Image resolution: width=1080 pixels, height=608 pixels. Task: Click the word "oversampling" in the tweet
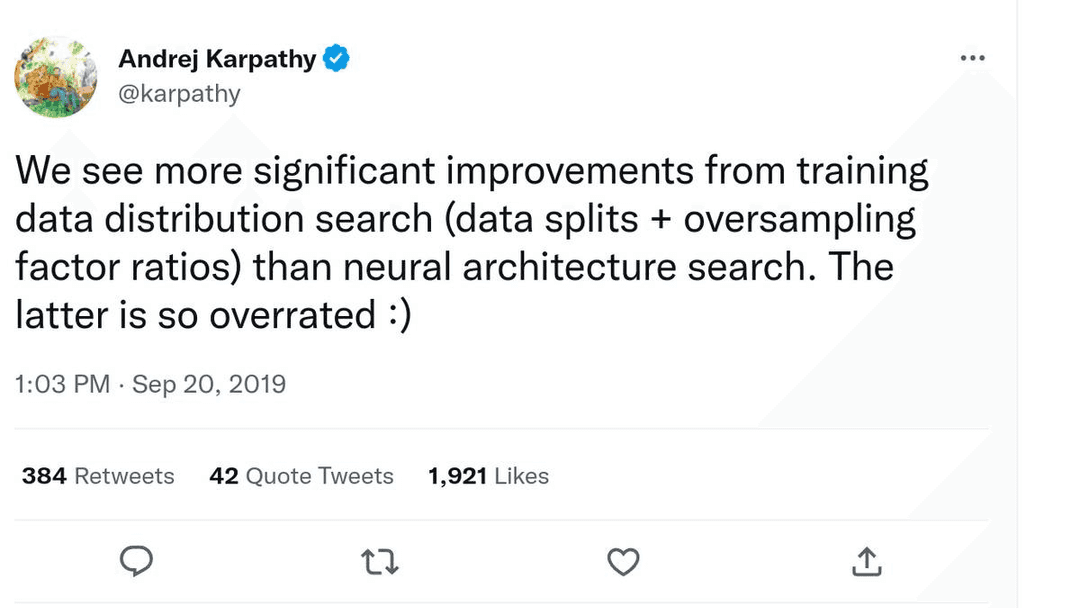800,220
